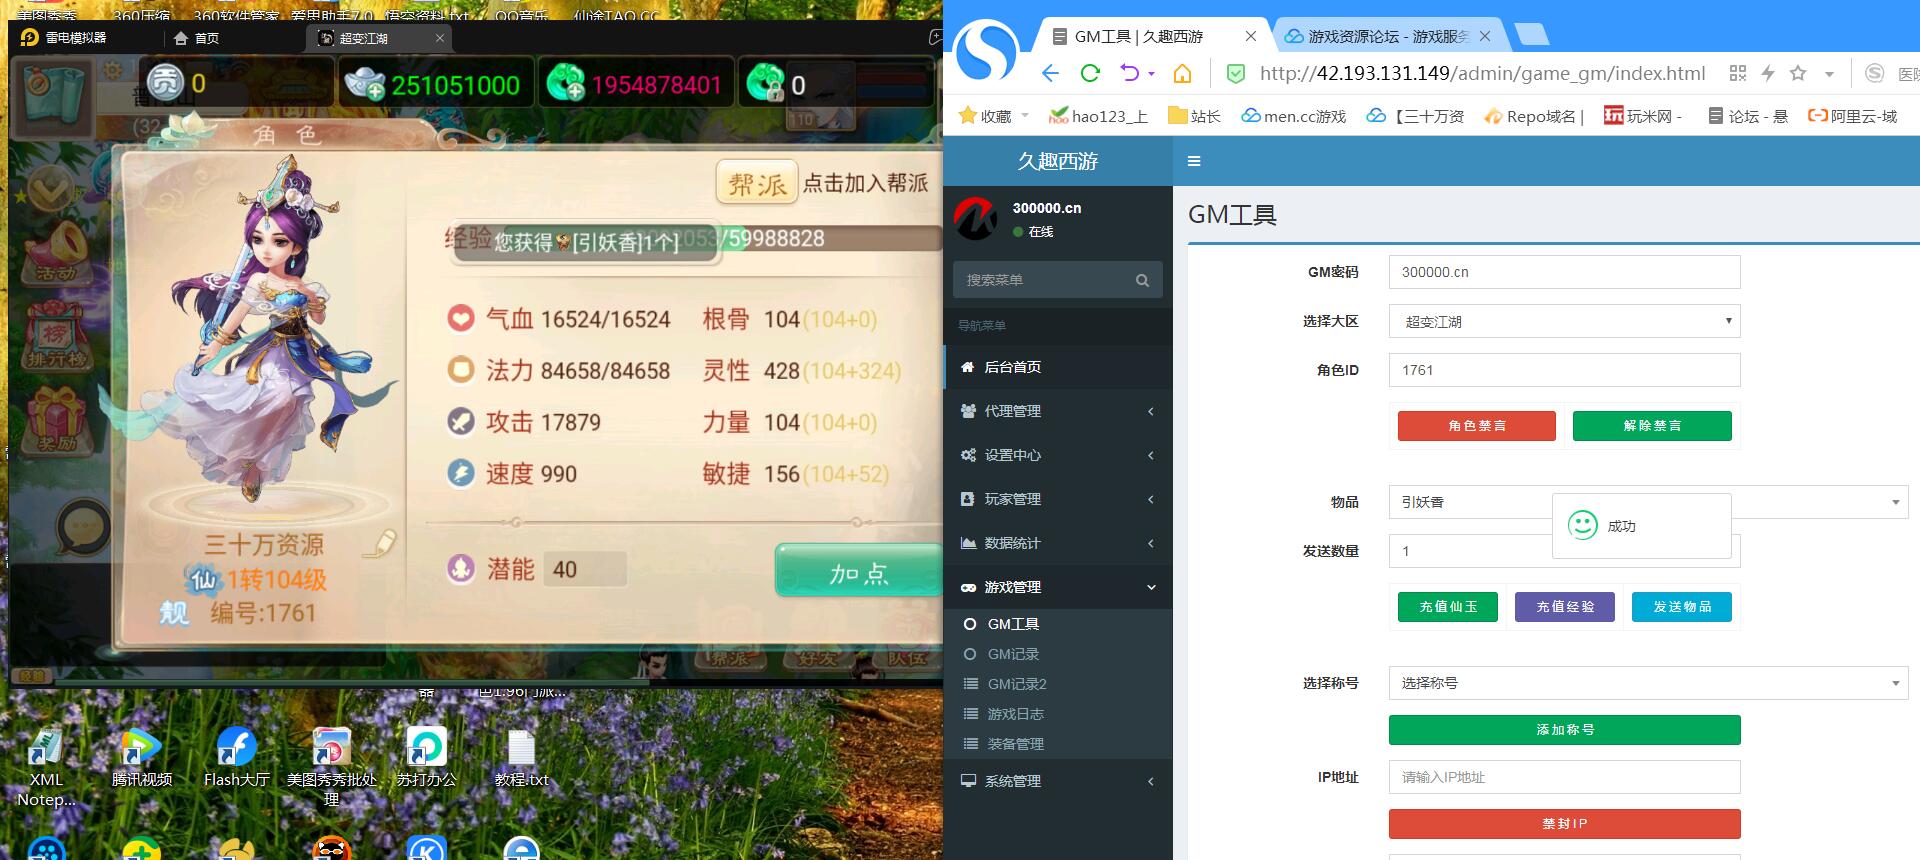This screenshot has height=860, width=1920.
Task: Click the search icon in menu search box
Action: (1142, 280)
